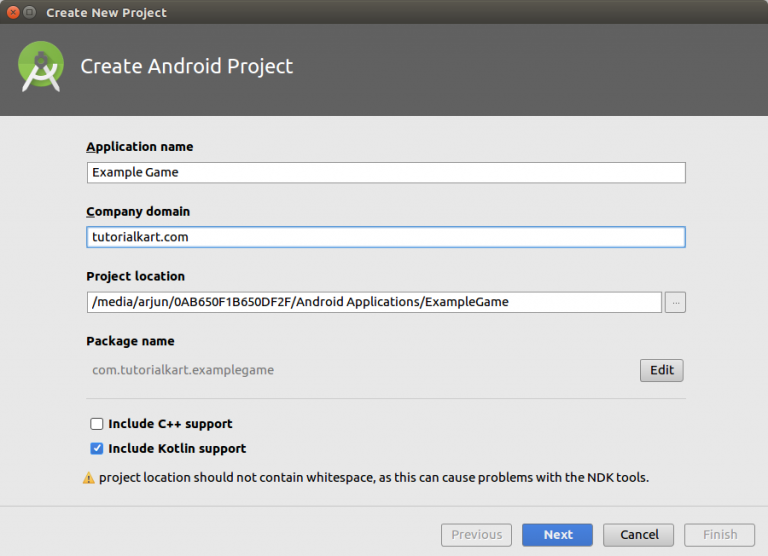Click the Previous button

477,535
